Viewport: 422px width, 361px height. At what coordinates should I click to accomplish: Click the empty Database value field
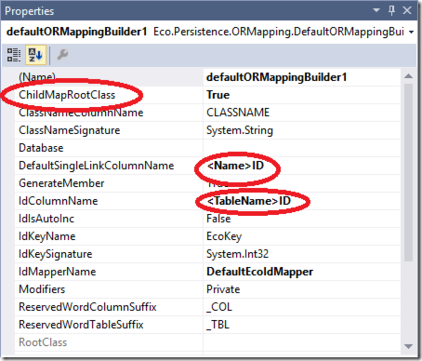click(302, 148)
